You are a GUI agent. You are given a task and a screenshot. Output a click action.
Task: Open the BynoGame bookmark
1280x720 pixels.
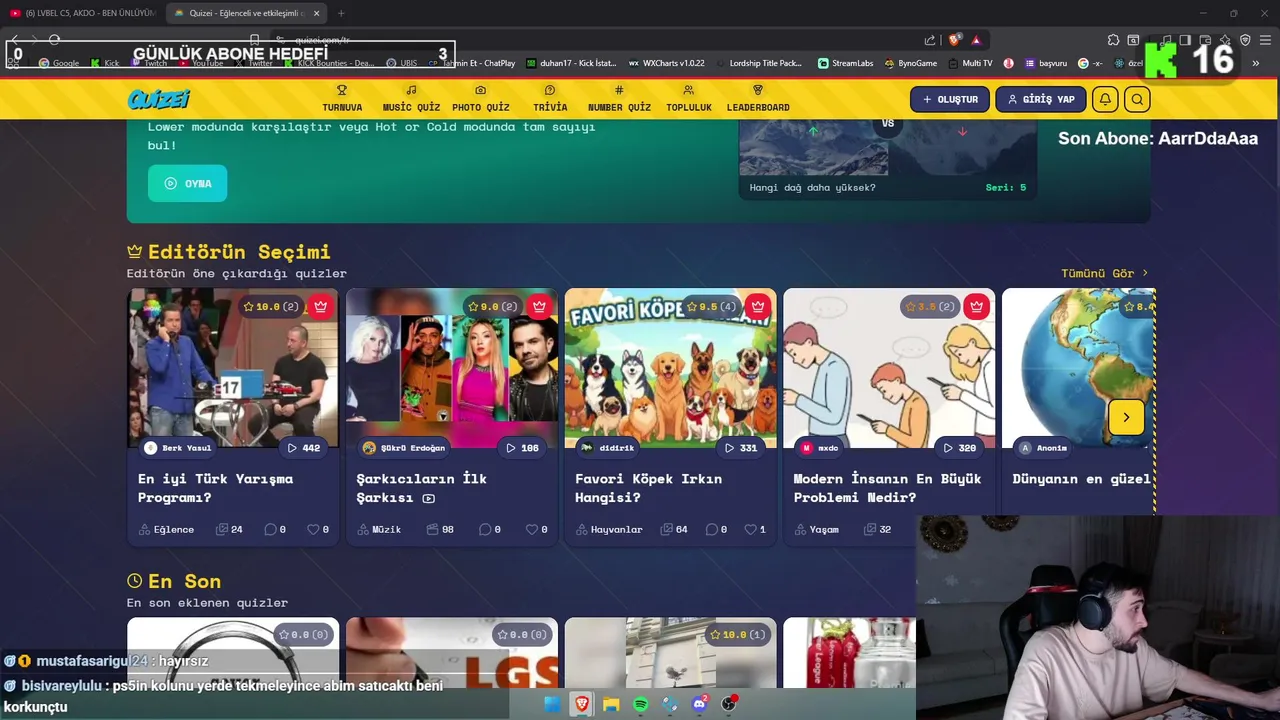pyautogui.click(x=910, y=63)
